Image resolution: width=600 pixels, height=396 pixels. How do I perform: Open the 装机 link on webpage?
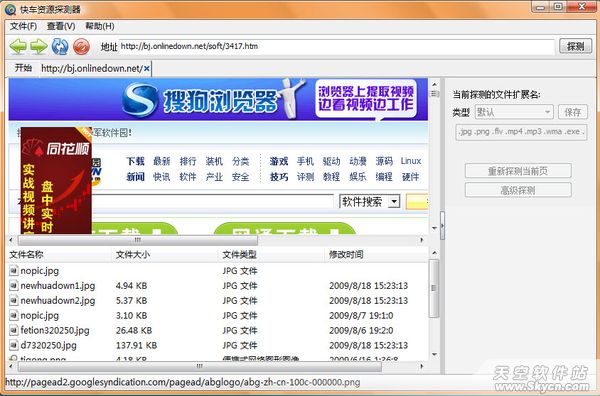pos(214,161)
